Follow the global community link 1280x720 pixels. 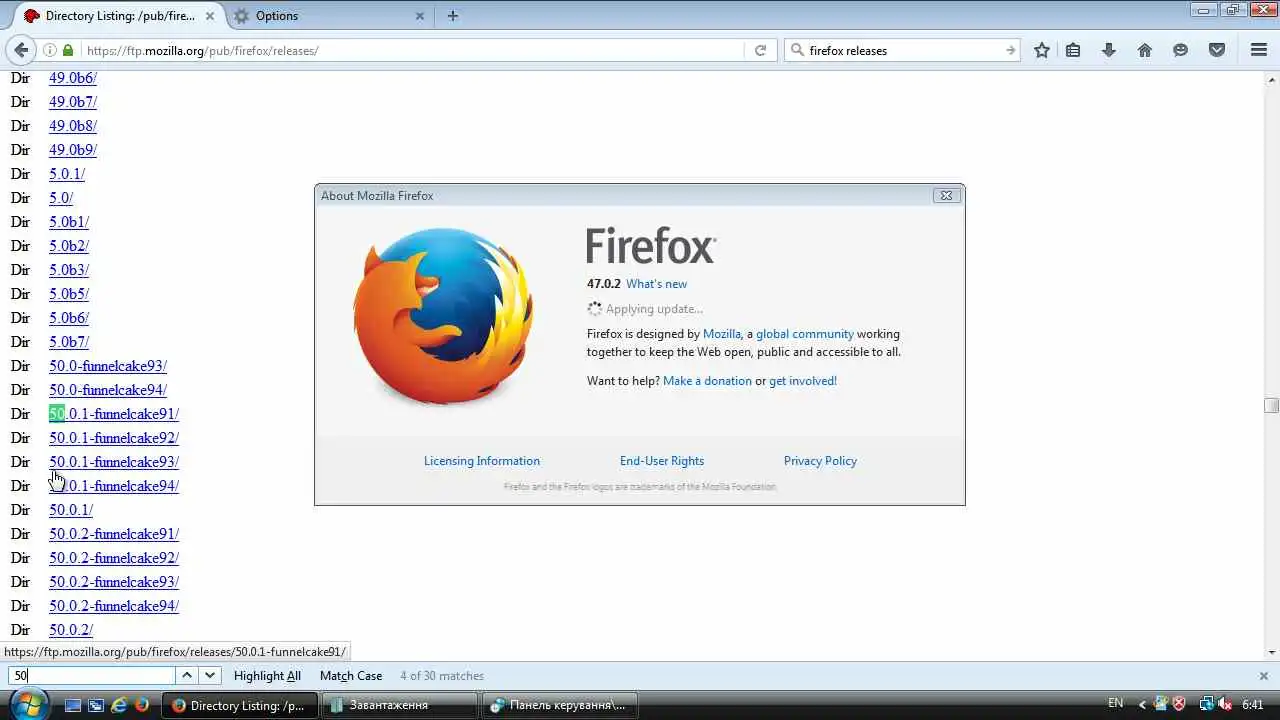[x=805, y=334]
